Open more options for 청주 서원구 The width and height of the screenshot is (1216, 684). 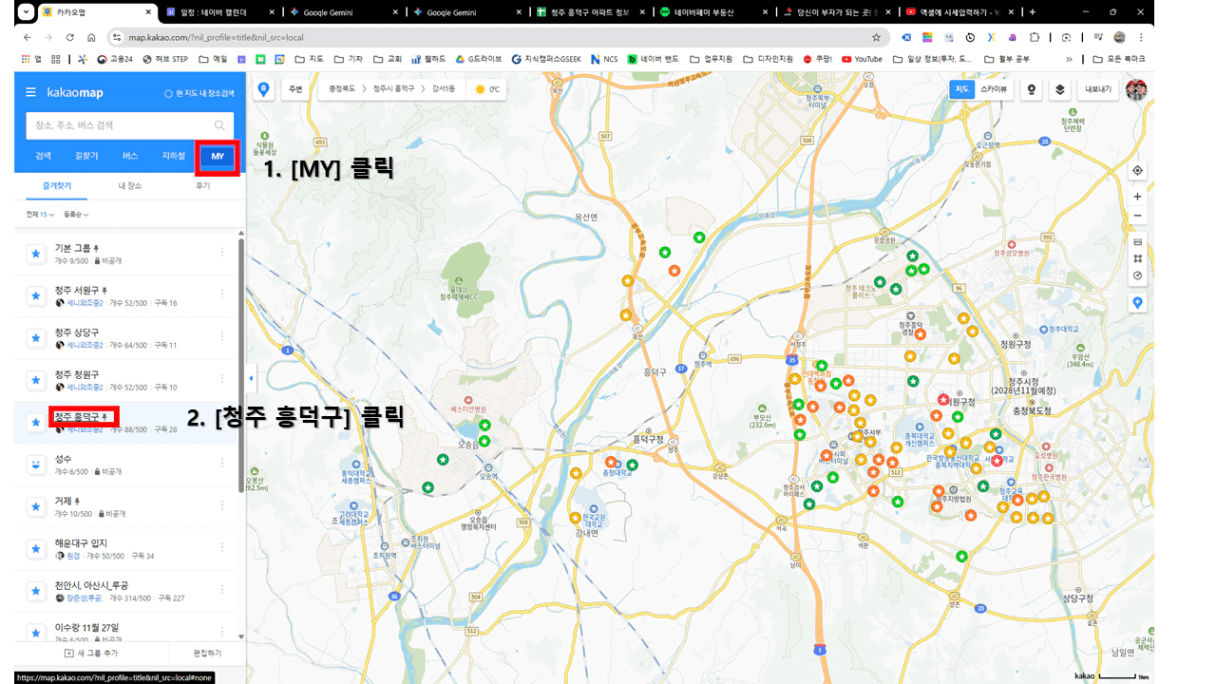click(x=222, y=295)
